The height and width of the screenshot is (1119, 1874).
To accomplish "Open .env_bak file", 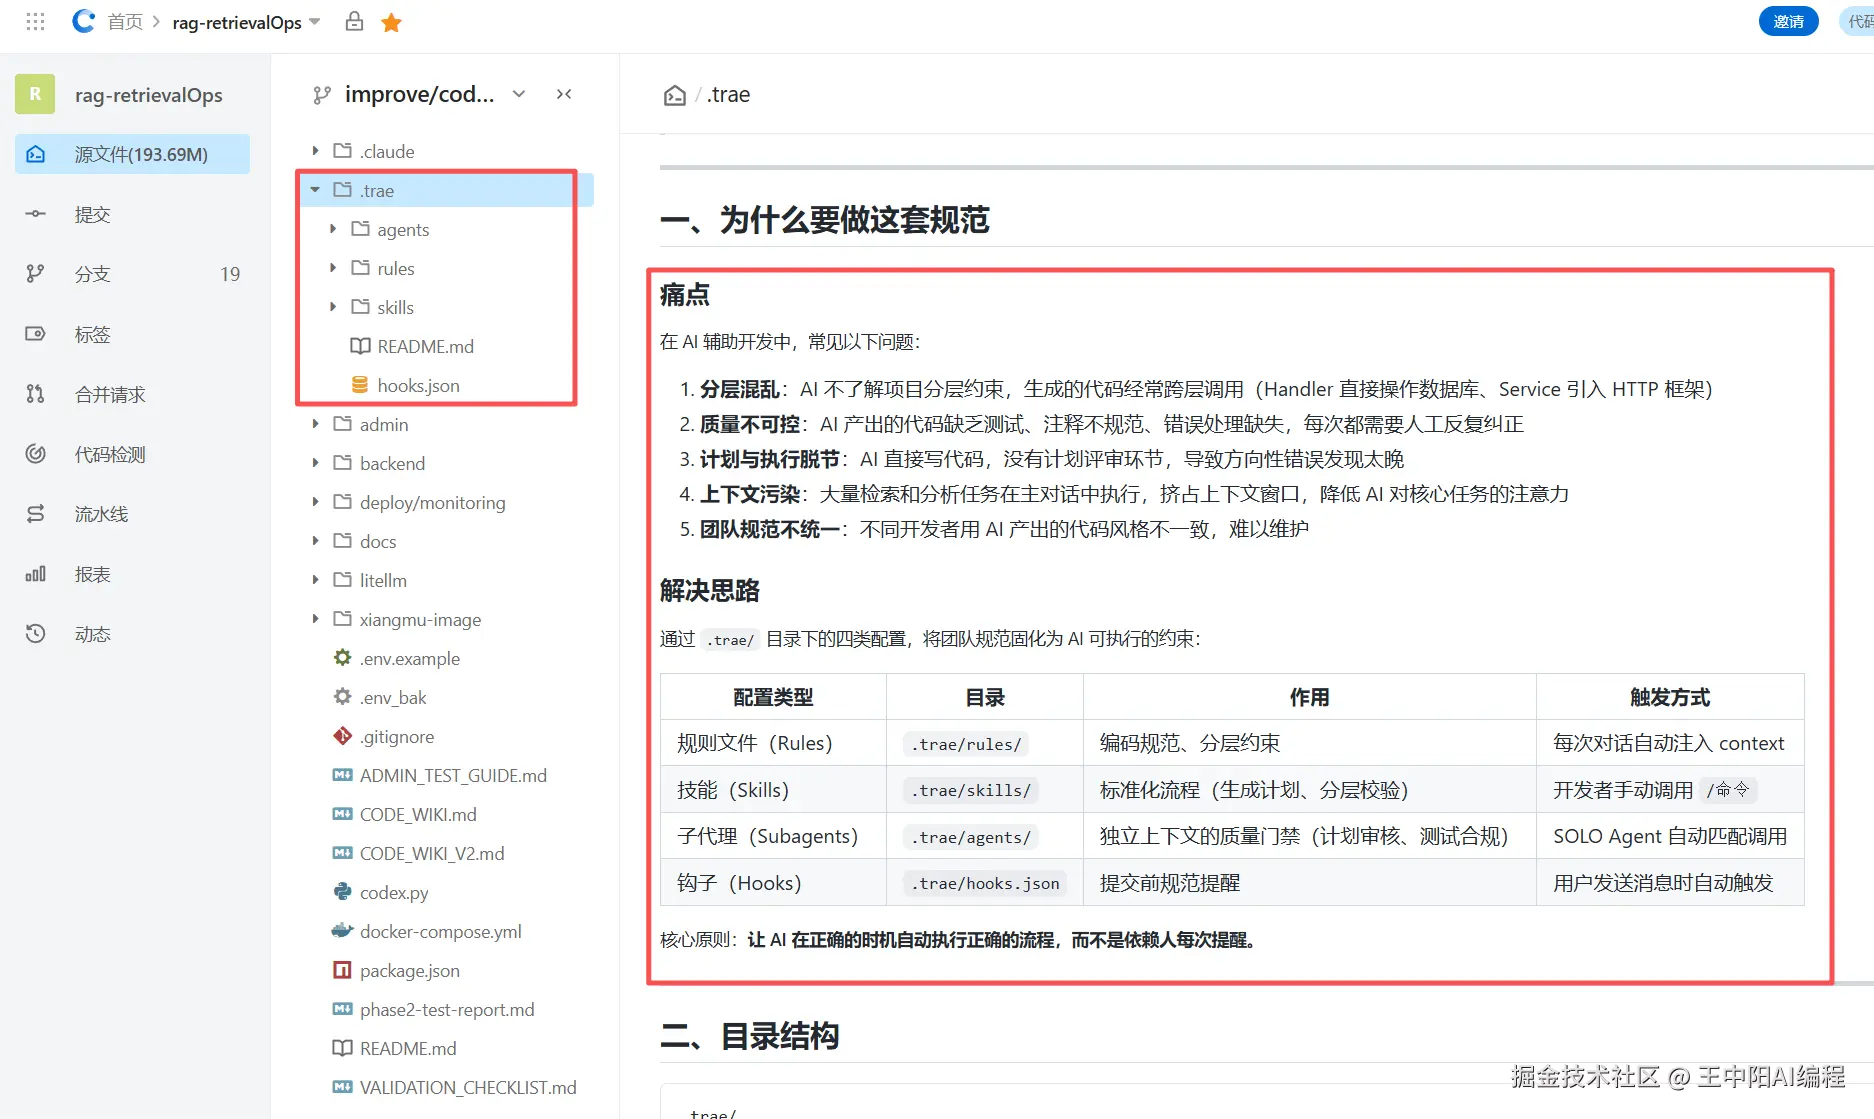I will pyautogui.click(x=393, y=697).
